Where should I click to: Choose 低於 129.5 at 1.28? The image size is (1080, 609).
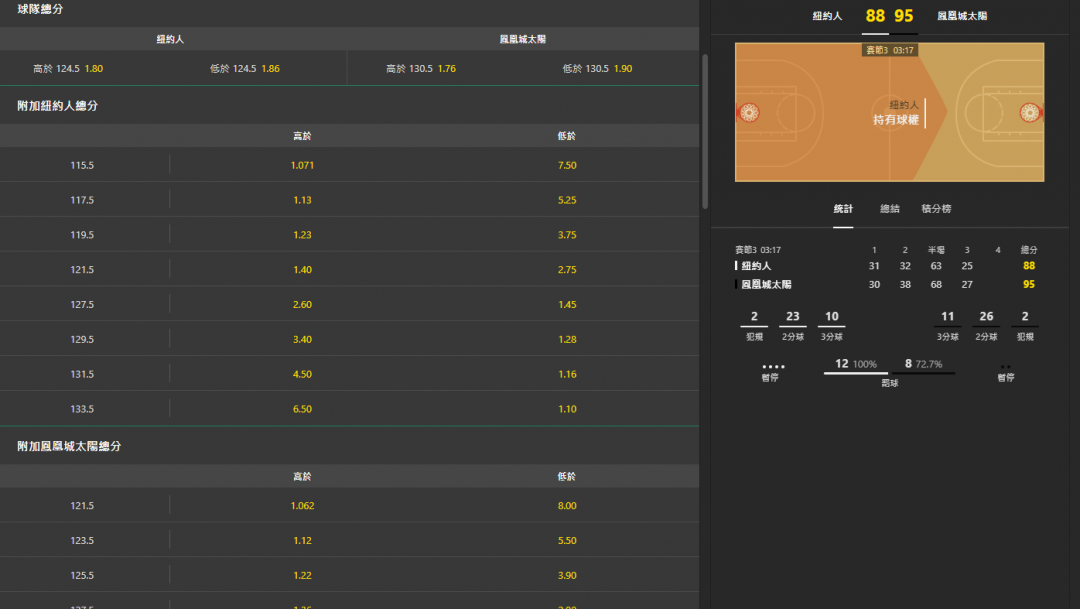point(567,339)
